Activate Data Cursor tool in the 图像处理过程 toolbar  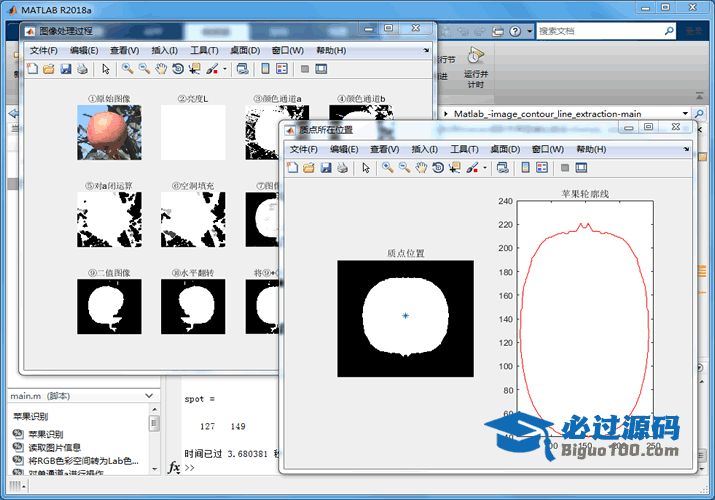(x=194, y=69)
